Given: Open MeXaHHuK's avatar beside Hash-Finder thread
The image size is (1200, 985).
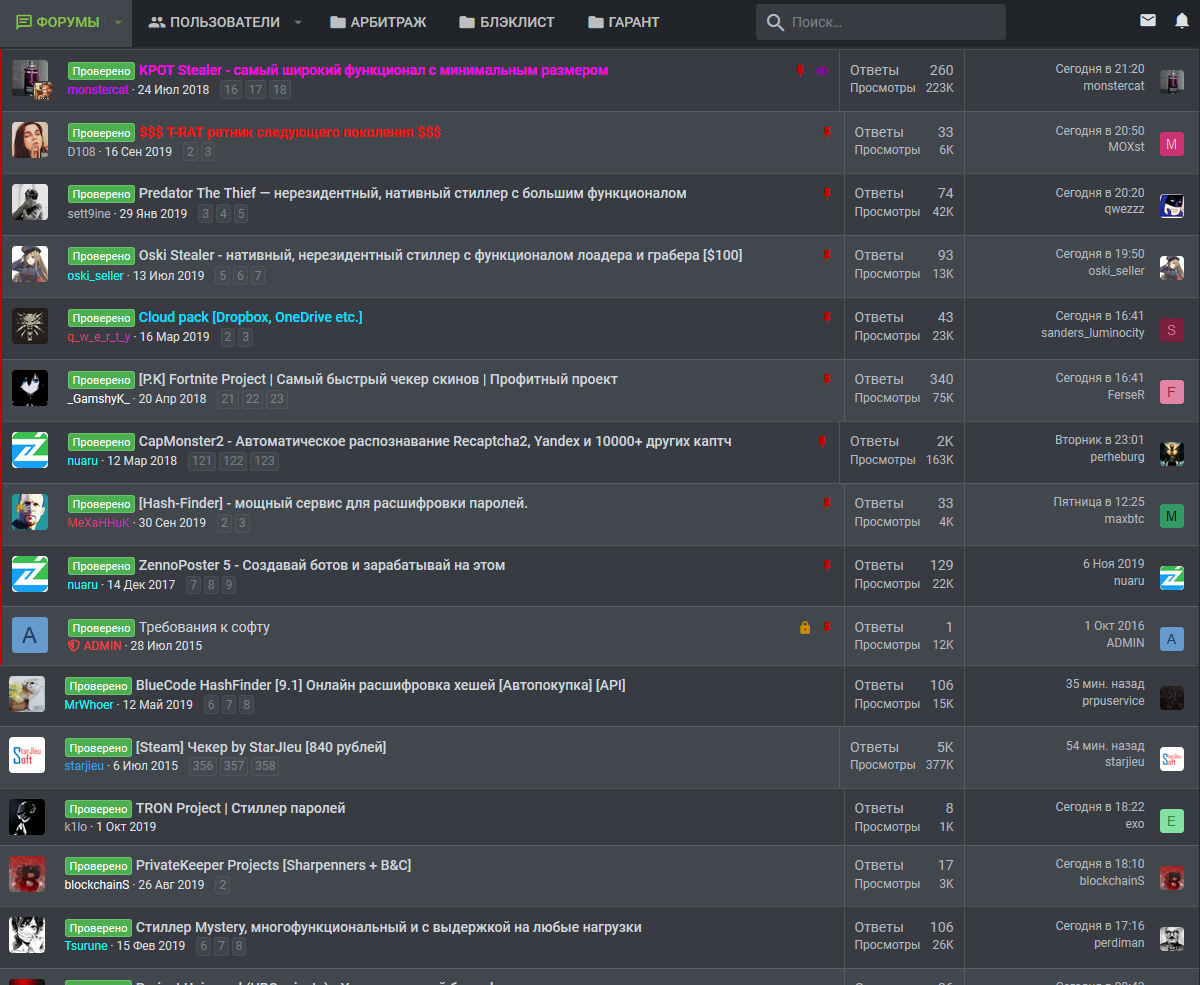Looking at the screenshot, I should click(x=30, y=512).
